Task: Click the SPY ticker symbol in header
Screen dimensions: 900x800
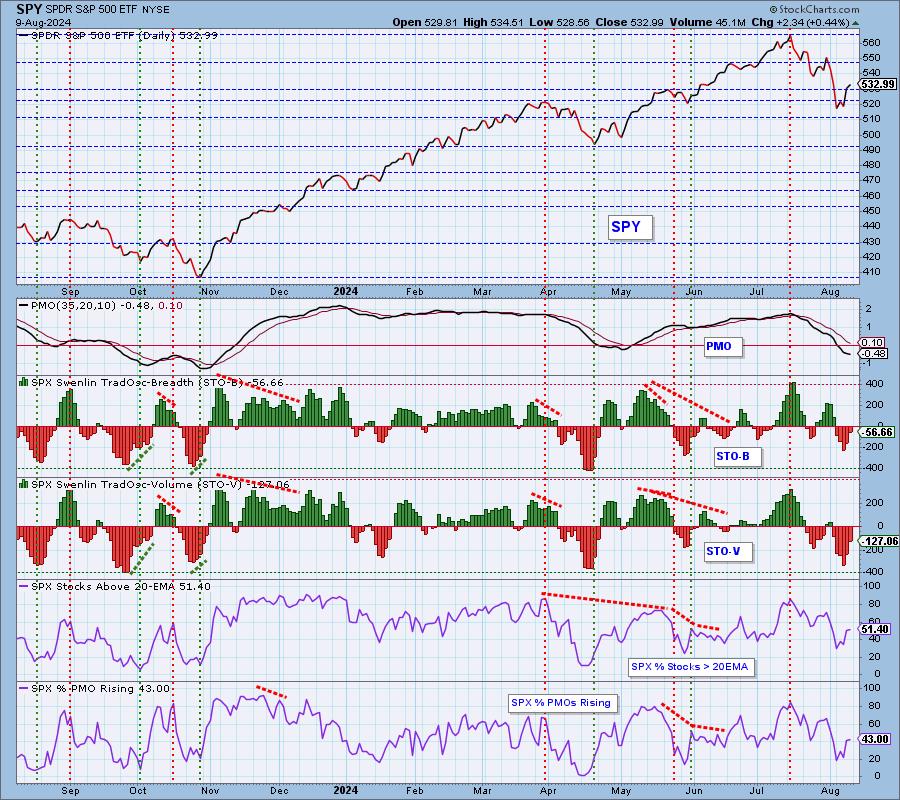Action: 29,9
